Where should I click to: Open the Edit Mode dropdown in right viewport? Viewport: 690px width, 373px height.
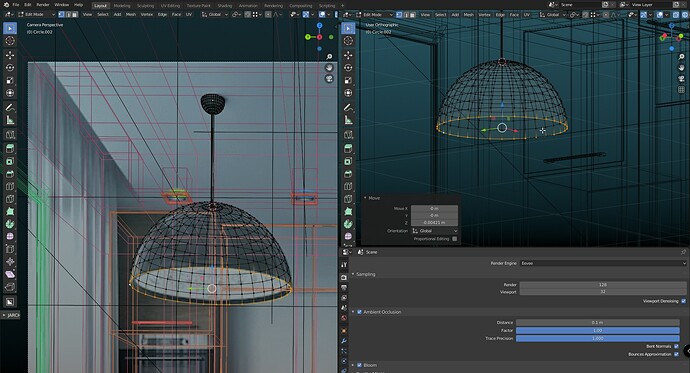pyautogui.click(x=374, y=15)
